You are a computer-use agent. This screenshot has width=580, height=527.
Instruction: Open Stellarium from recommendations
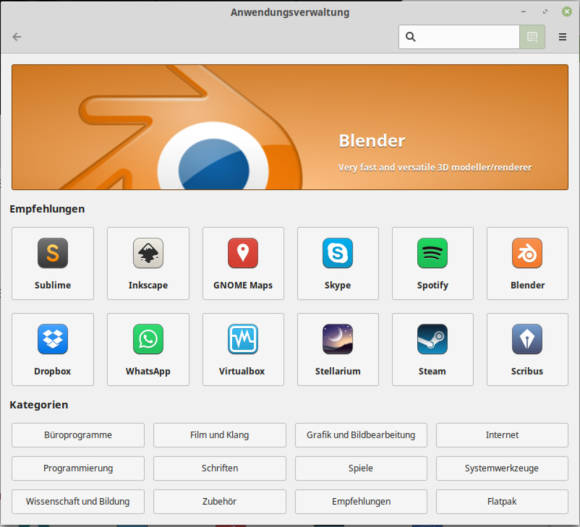point(338,349)
